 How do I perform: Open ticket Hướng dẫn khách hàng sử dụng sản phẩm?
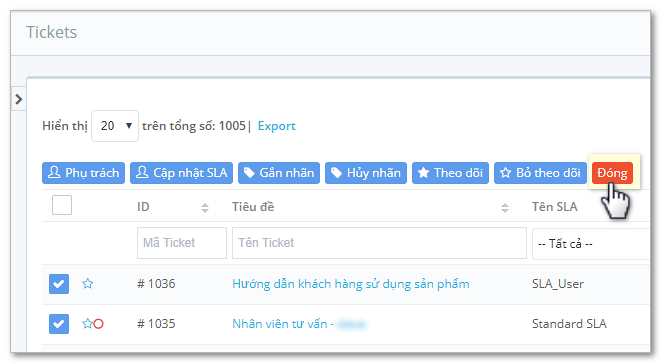(350, 284)
